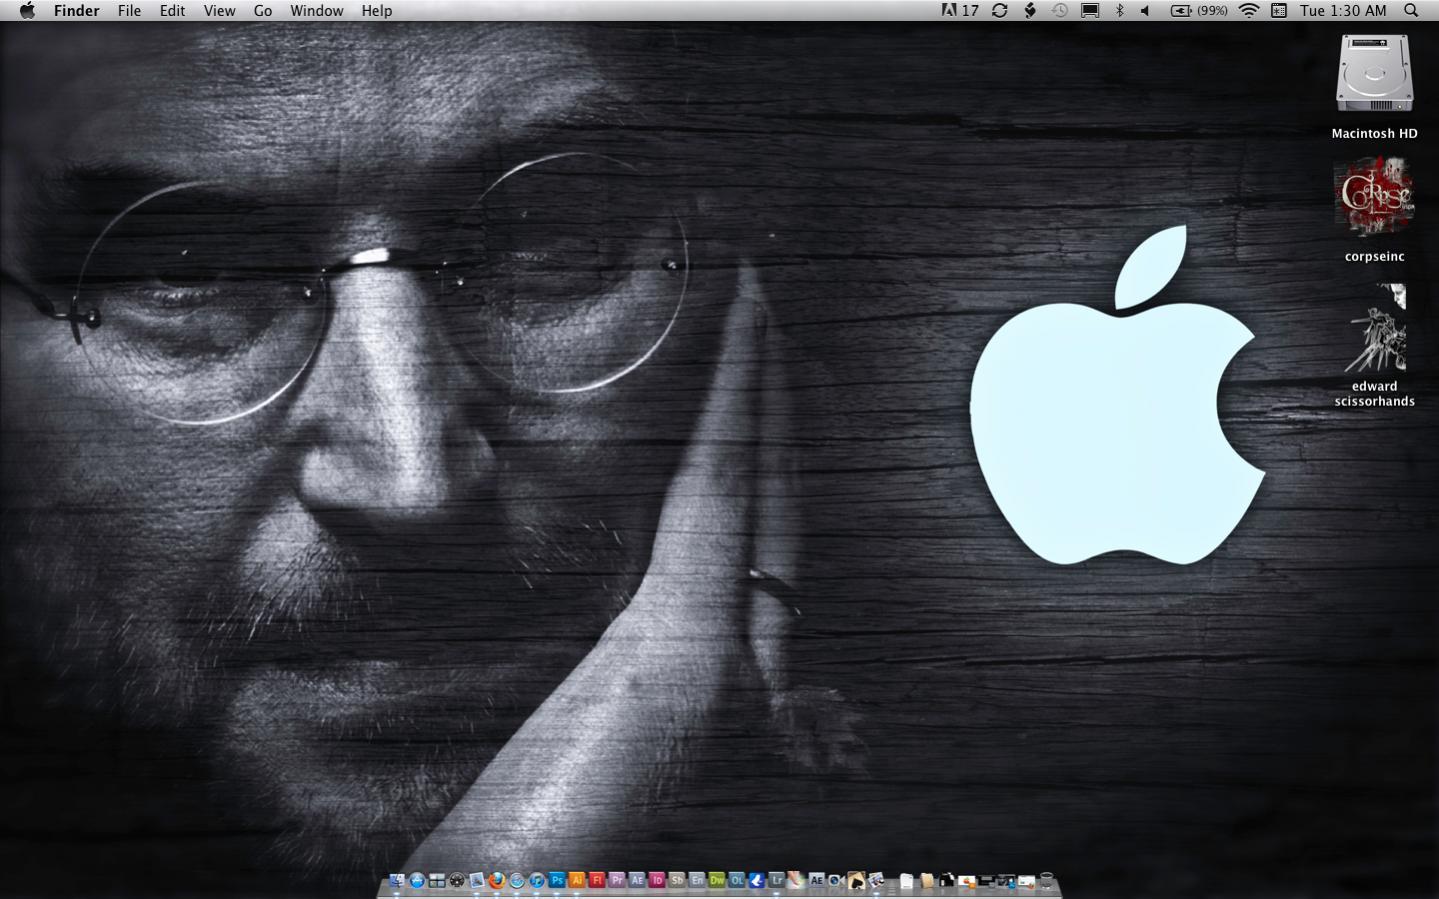The height and width of the screenshot is (899, 1439).
Task: Launch Soundbooth (Sb) from the Dock
Action: [677, 880]
